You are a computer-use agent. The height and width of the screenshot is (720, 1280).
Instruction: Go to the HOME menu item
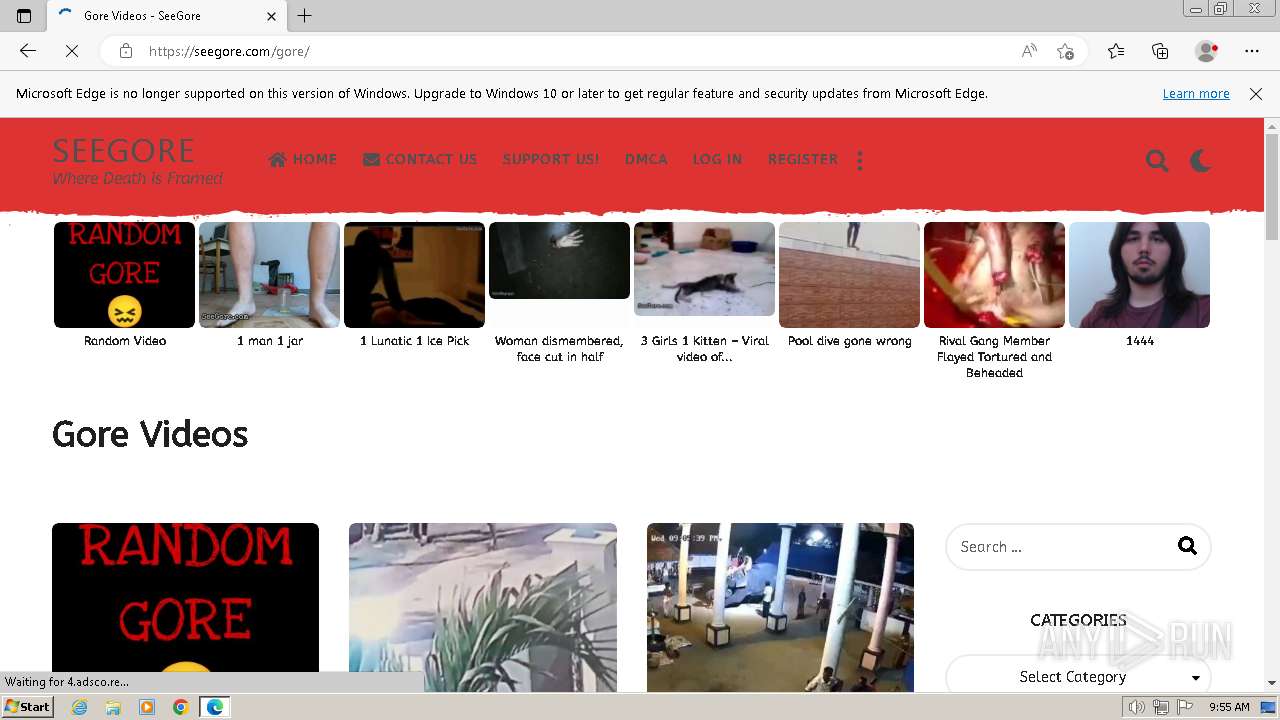pyautogui.click(x=303, y=159)
